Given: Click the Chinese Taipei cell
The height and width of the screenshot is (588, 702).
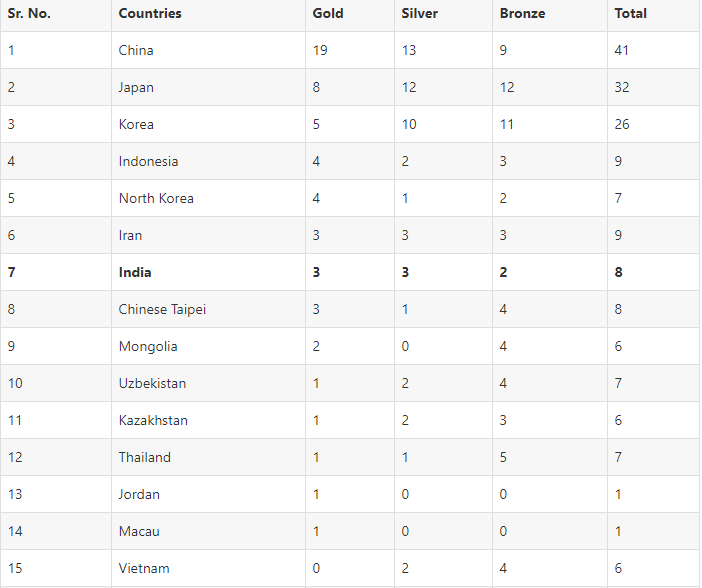Looking at the screenshot, I should 162,309.
